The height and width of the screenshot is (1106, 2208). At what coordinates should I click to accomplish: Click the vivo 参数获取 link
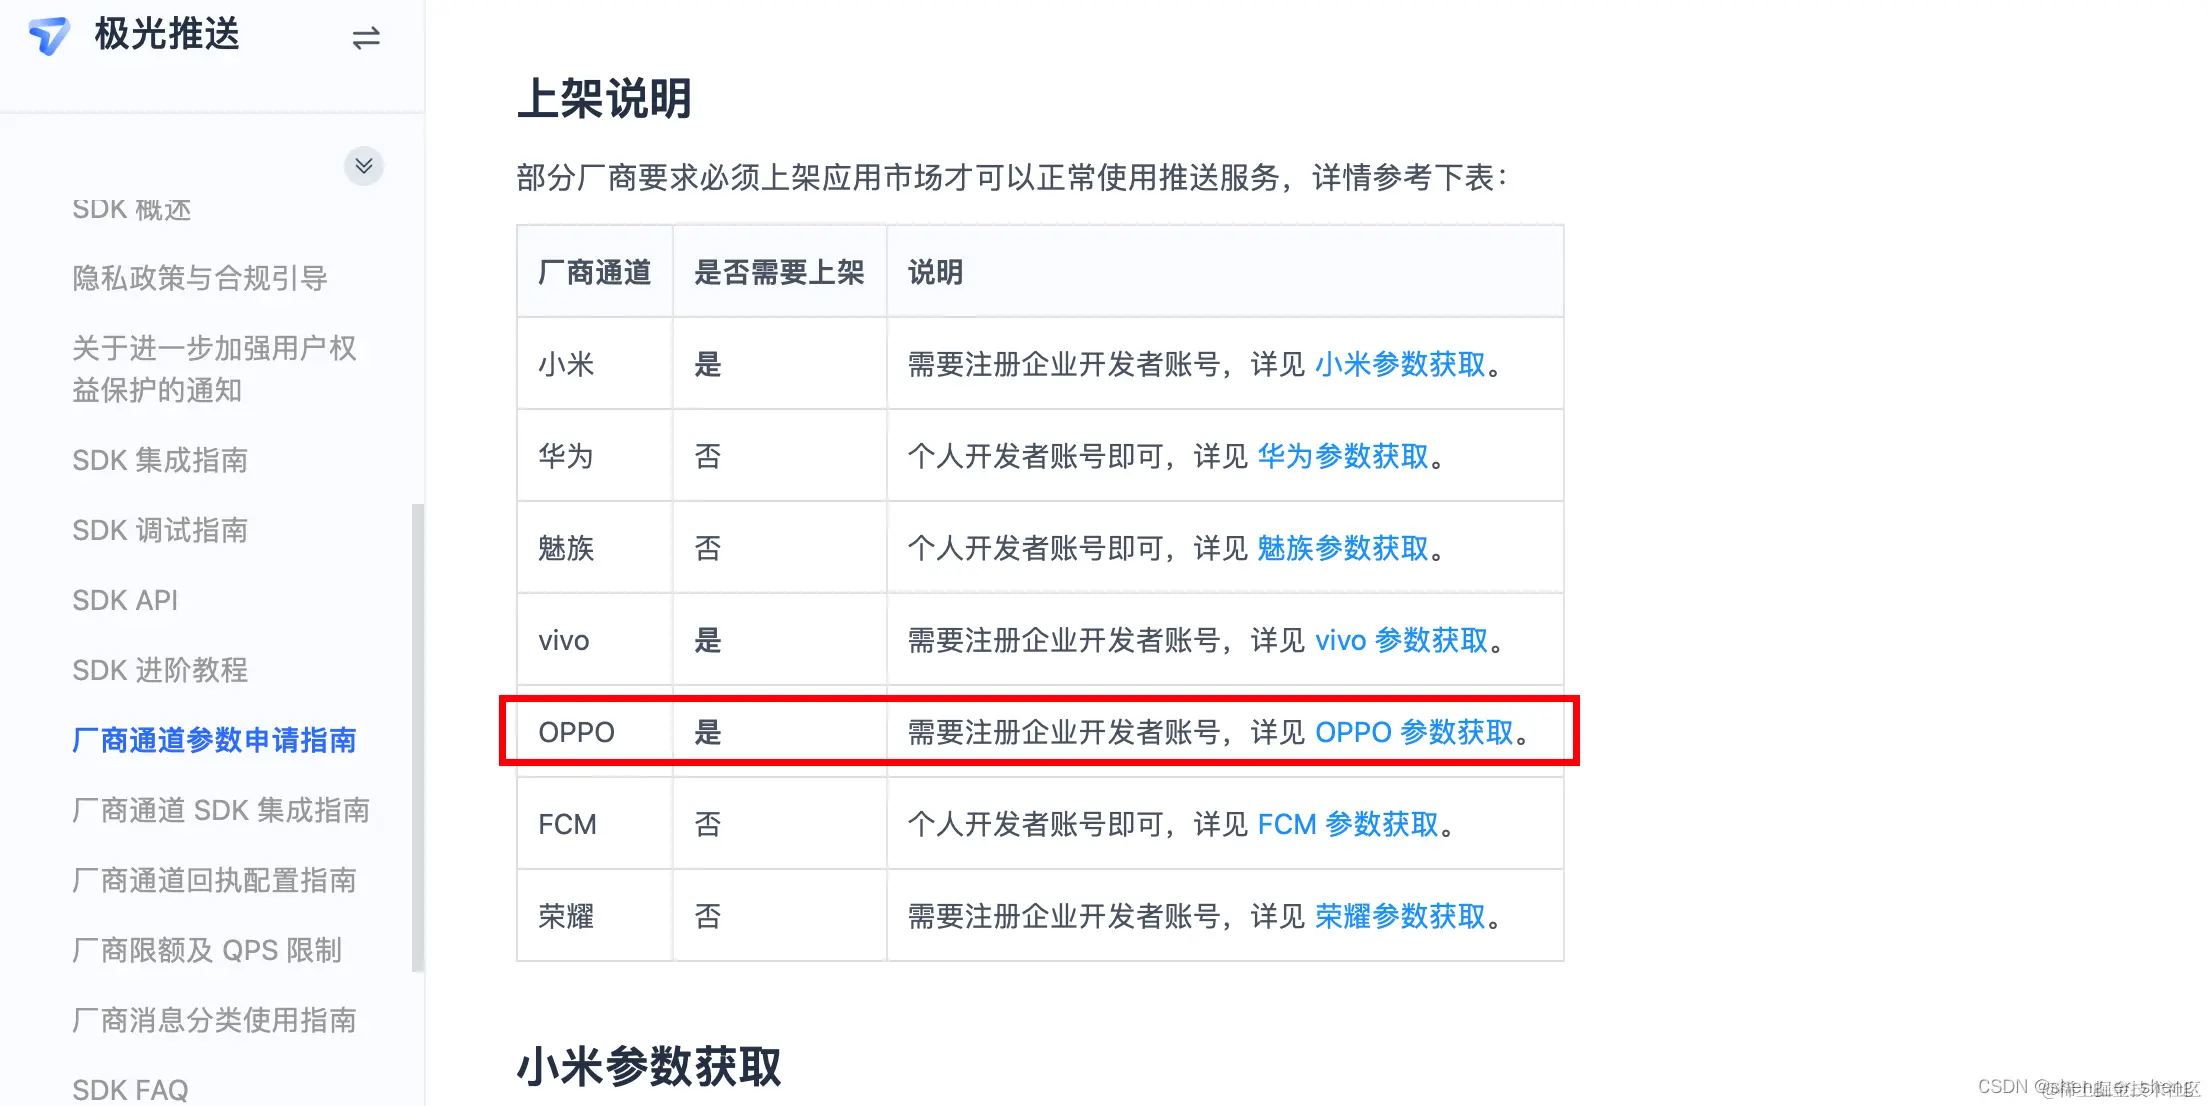(1402, 641)
